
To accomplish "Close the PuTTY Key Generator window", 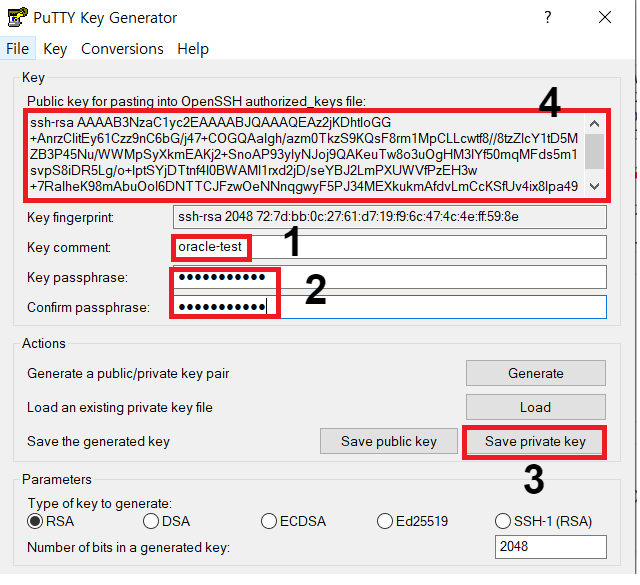I will pos(604,17).
